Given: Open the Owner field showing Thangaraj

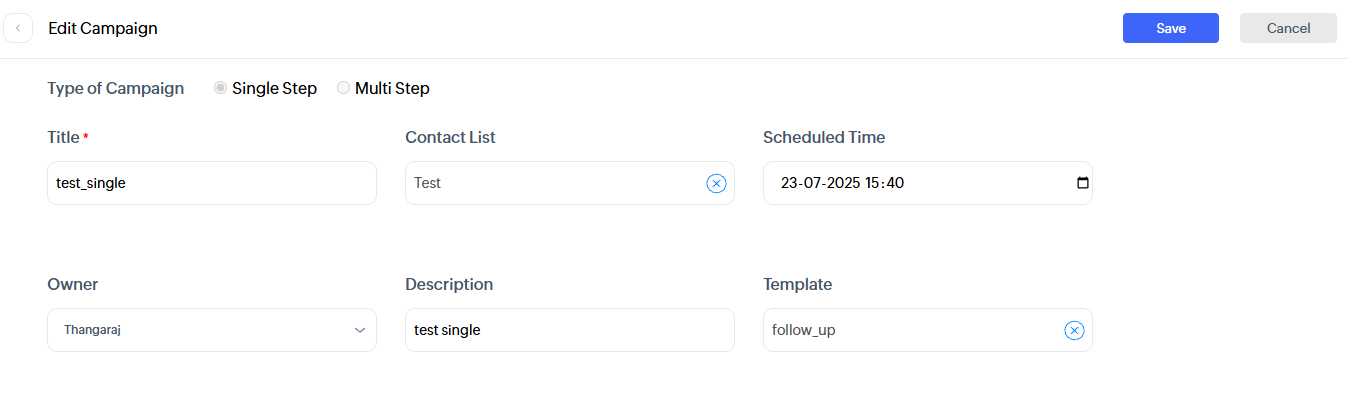Looking at the screenshot, I should (x=200, y=330).
